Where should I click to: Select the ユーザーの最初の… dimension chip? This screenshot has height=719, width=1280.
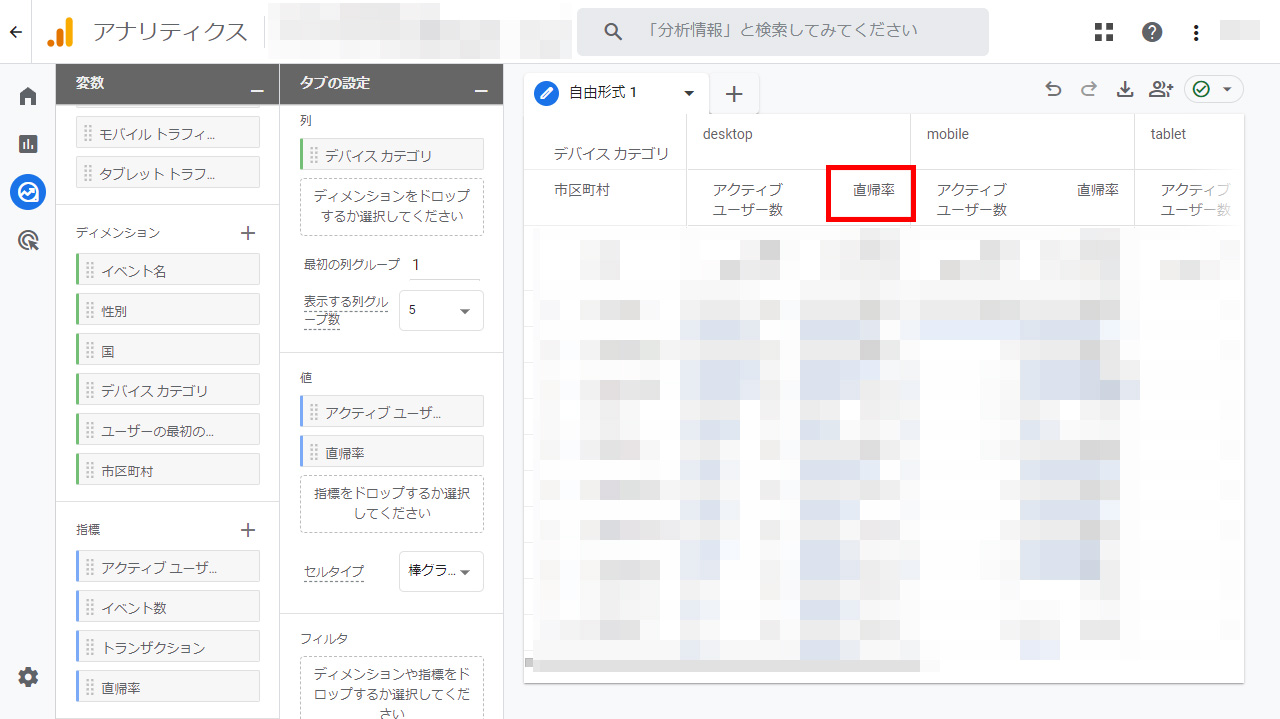168,430
